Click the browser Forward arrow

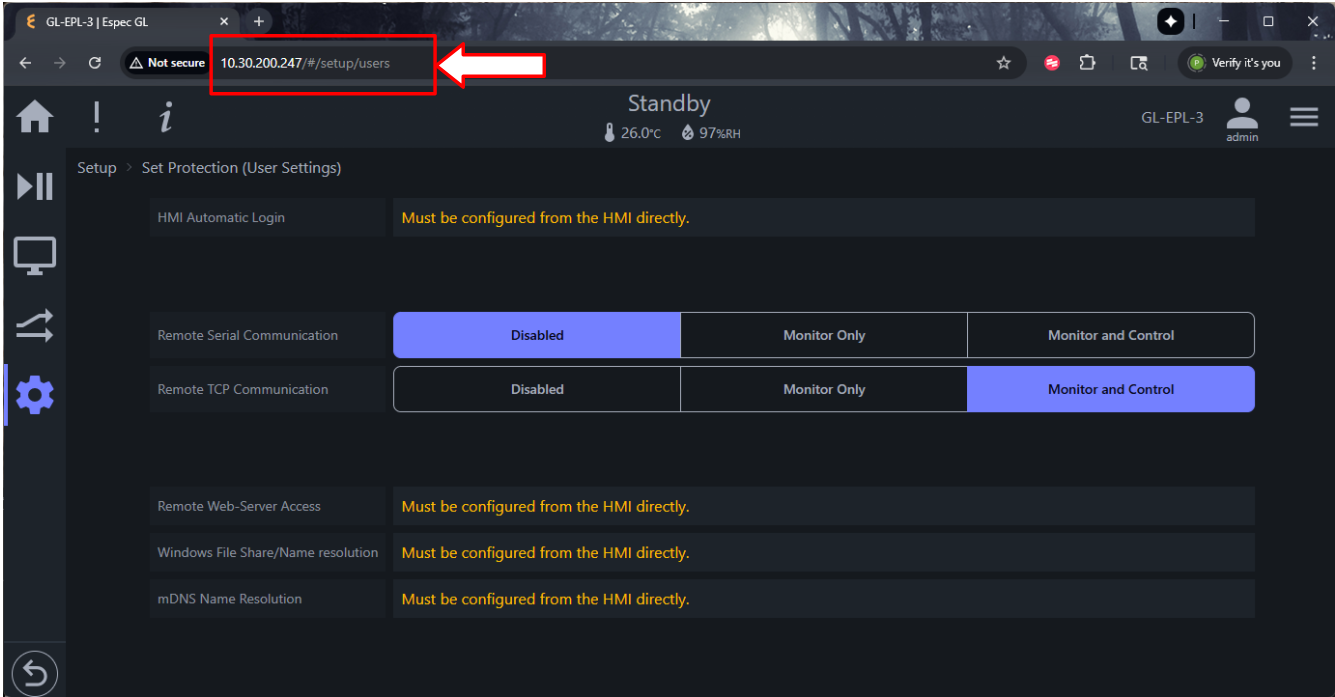click(x=59, y=63)
